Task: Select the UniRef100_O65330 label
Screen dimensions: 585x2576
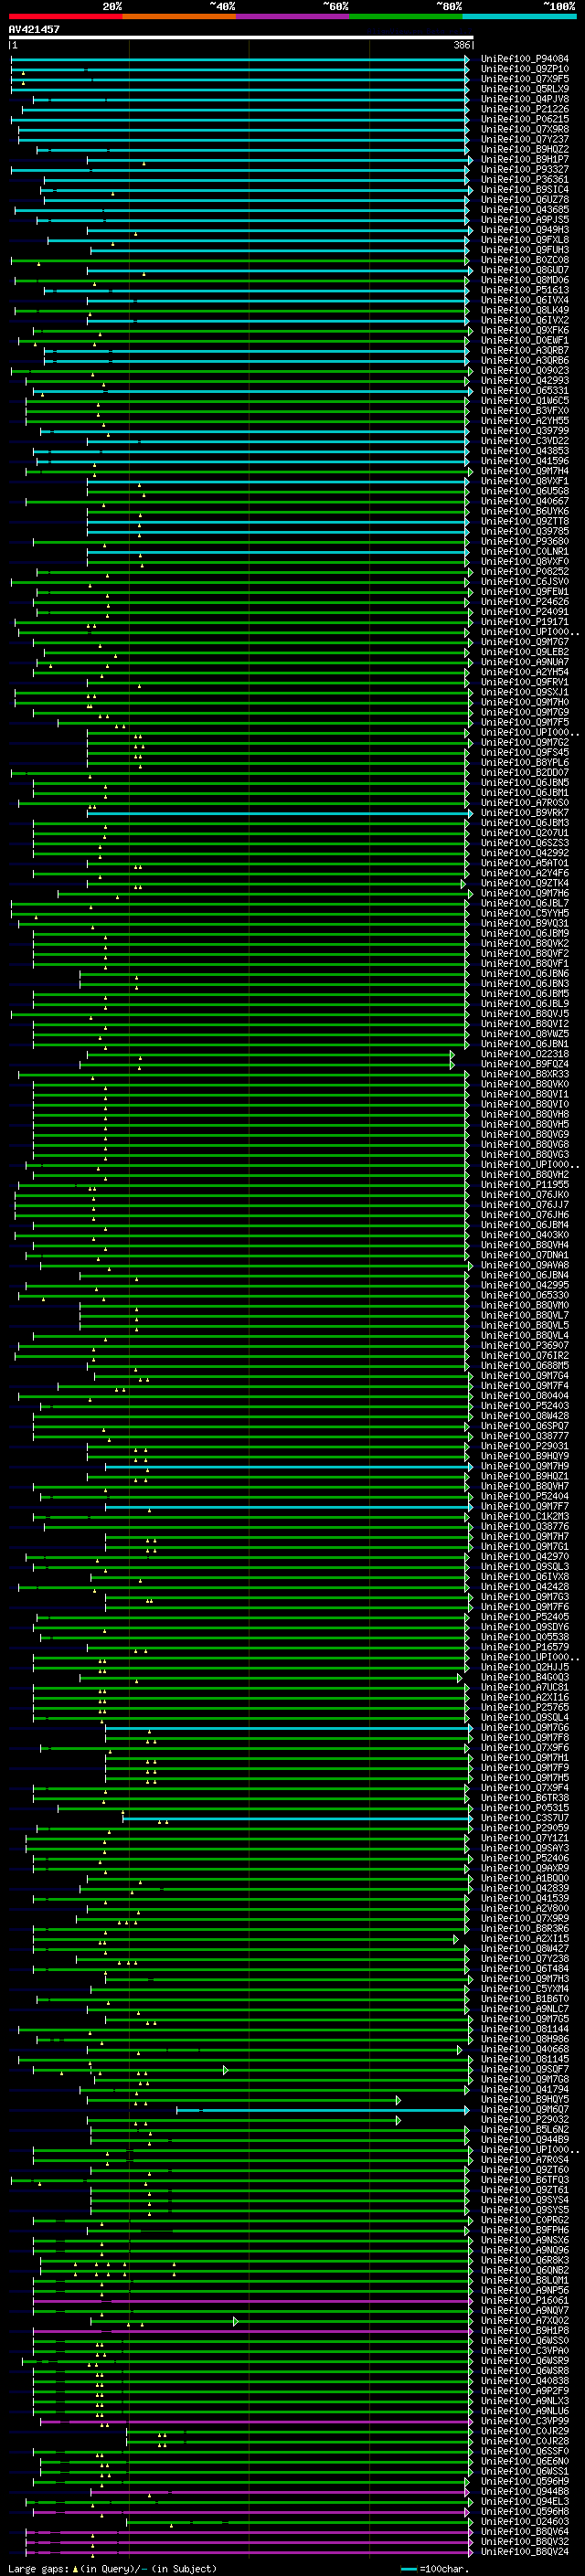Action: click(525, 1295)
